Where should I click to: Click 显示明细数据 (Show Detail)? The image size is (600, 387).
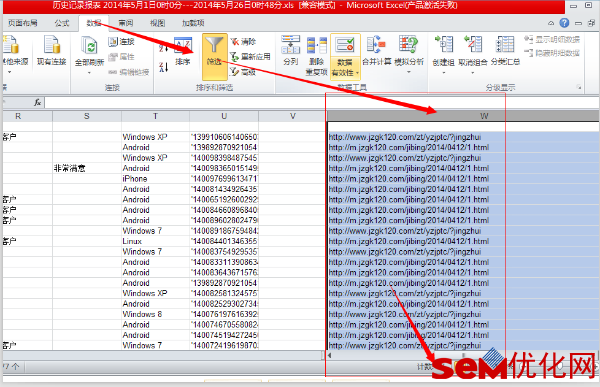click(x=552, y=39)
